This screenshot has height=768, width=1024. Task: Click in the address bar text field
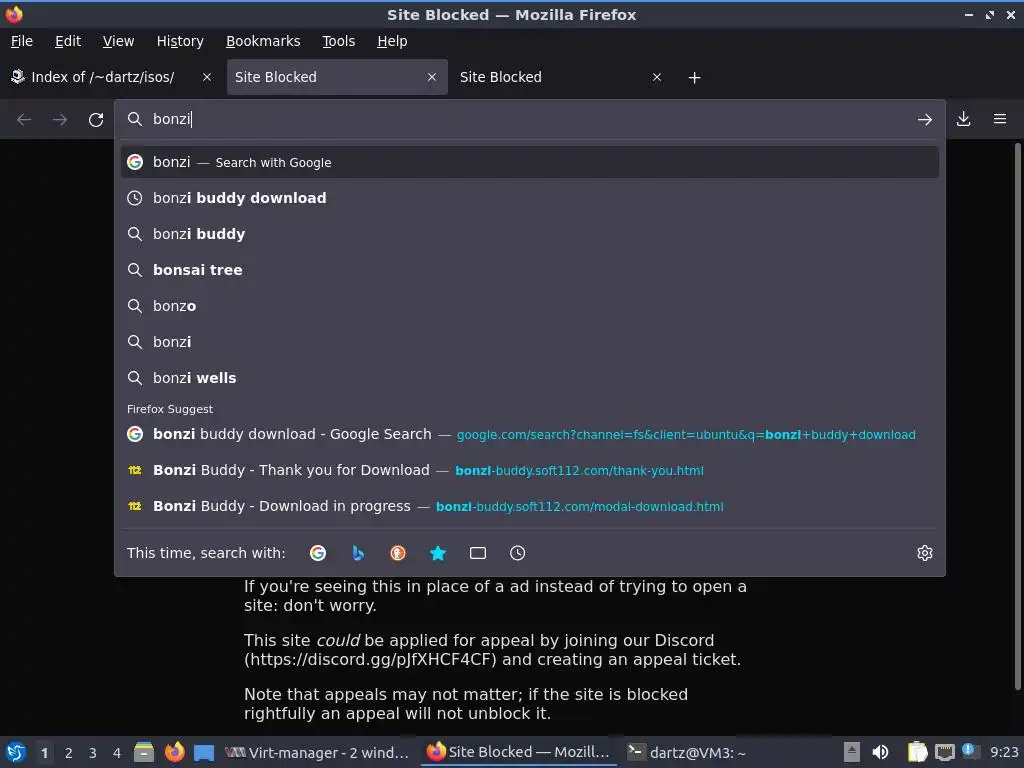(529, 119)
